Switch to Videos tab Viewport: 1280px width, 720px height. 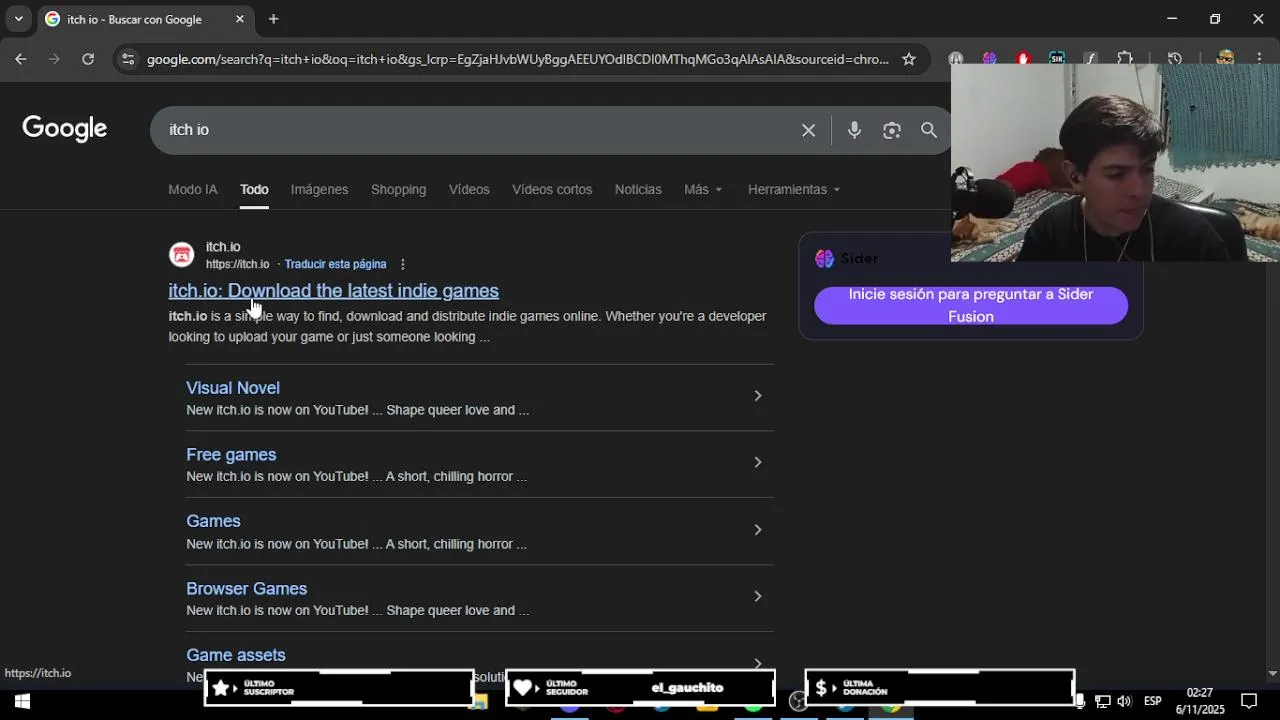(x=469, y=189)
